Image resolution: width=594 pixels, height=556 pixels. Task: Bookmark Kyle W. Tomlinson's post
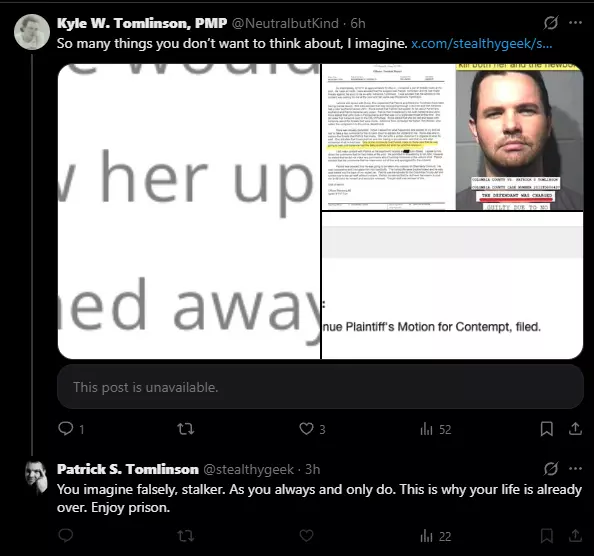pos(547,429)
